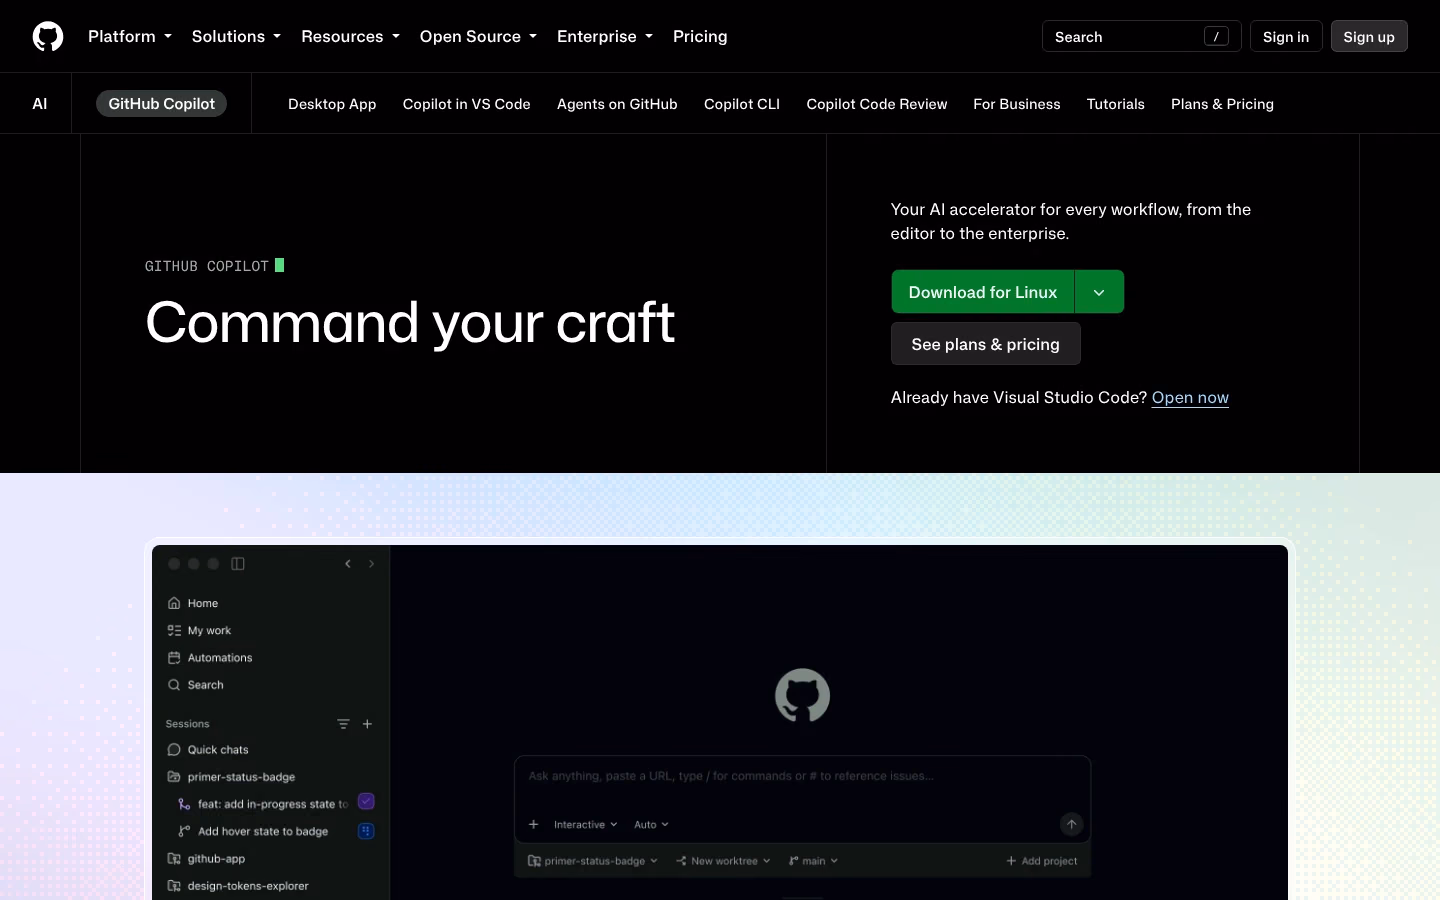1440x900 pixels.
Task: Click the Download for Linux button
Action: click(983, 292)
